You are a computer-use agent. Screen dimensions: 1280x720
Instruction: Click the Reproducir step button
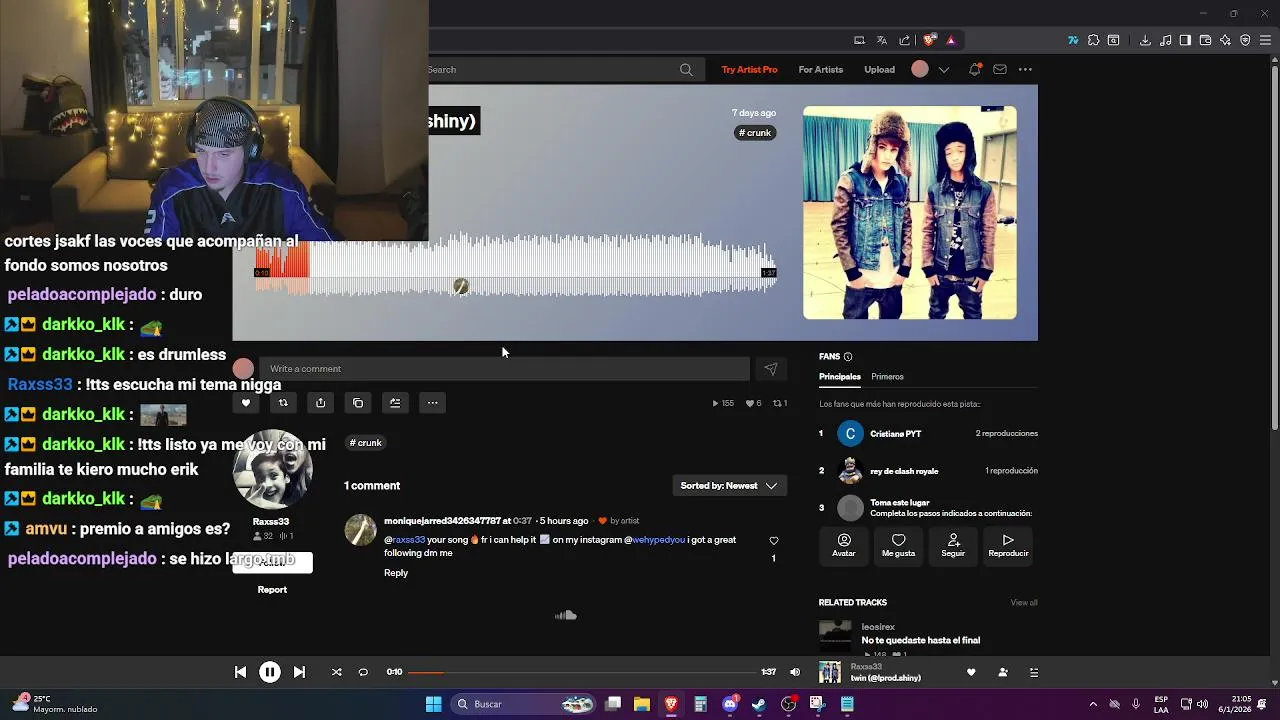click(x=1008, y=545)
